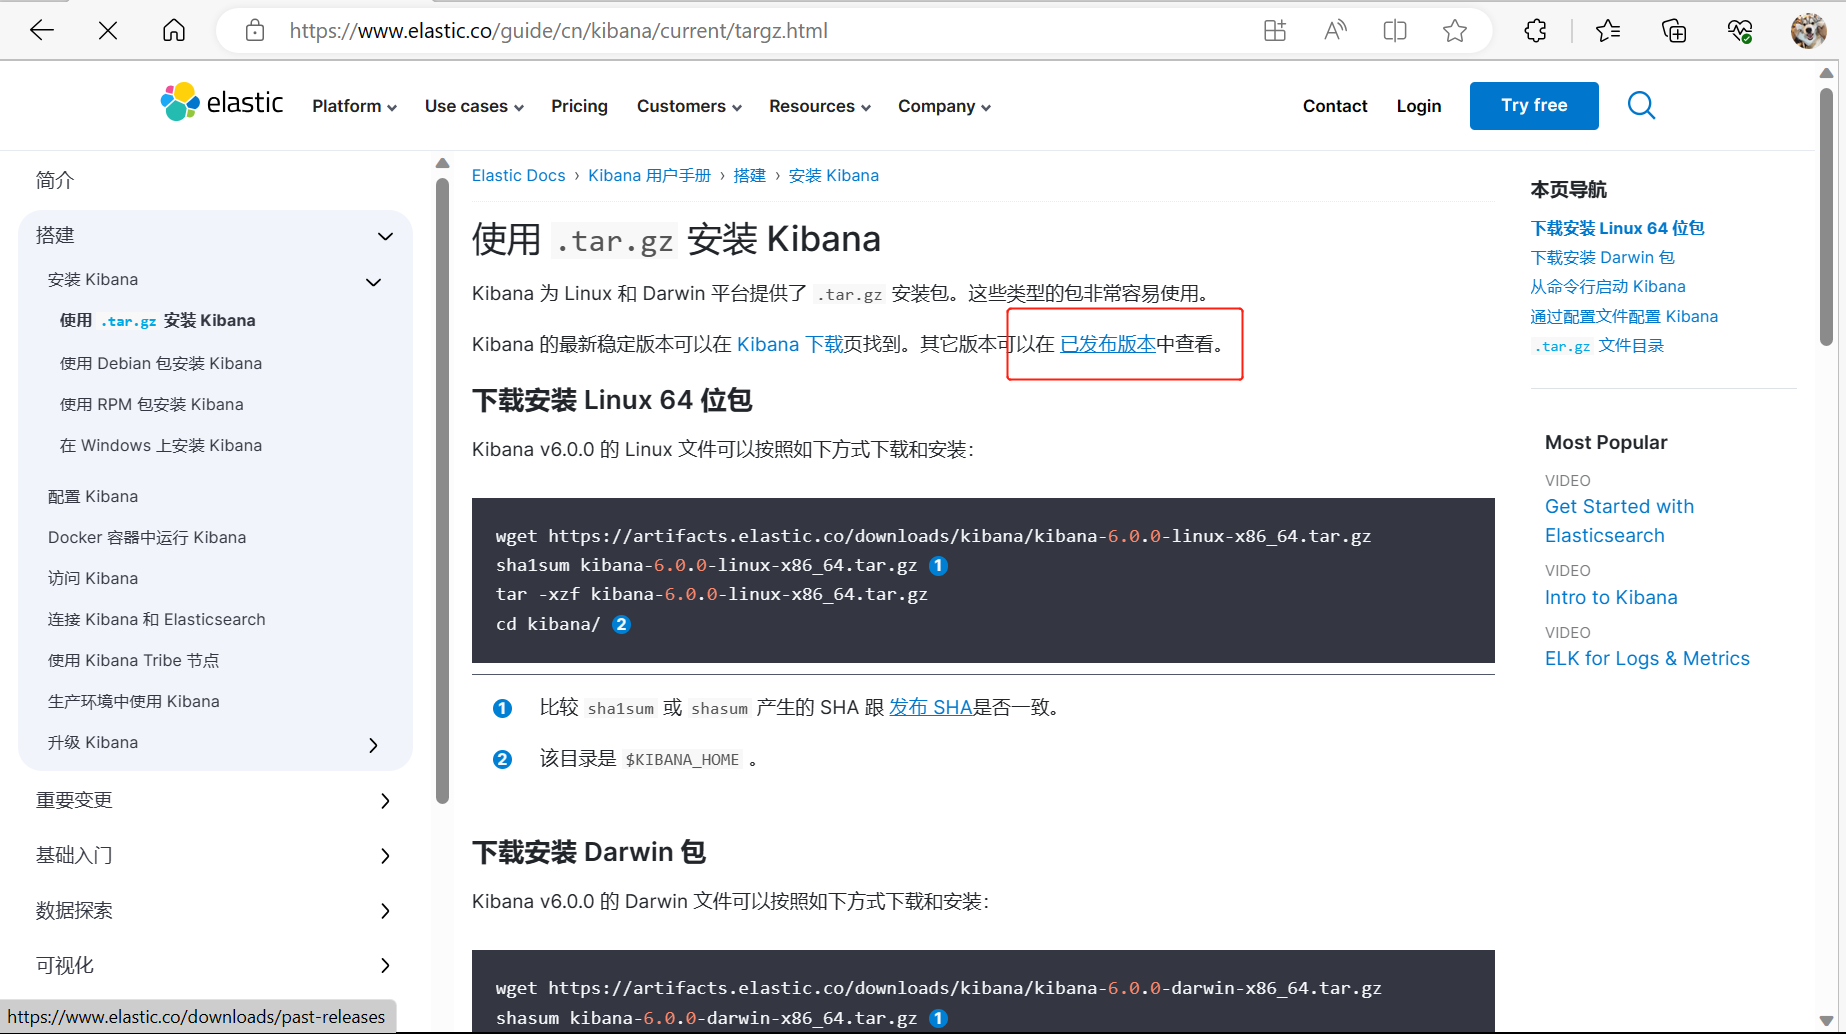Jump to 下载安装 Darwin 包 section
This screenshot has width=1846, height=1034.
pos(1602,258)
